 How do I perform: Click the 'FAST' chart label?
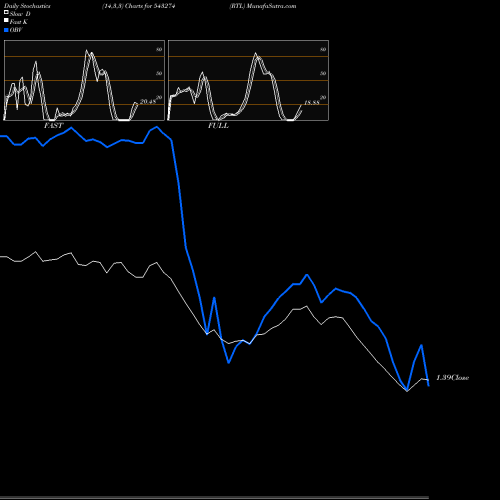point(53,126)
